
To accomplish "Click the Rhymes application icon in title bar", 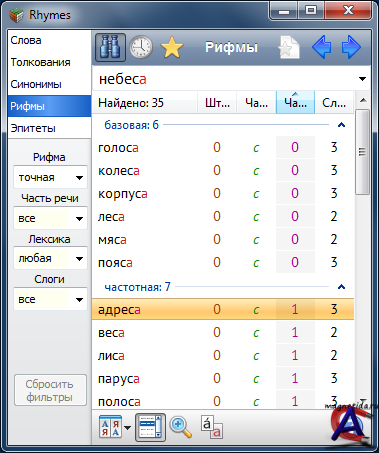I will point(16,15).
